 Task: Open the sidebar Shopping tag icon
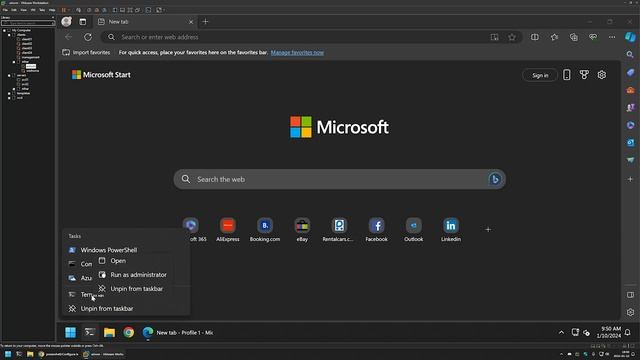click(630, 72)
